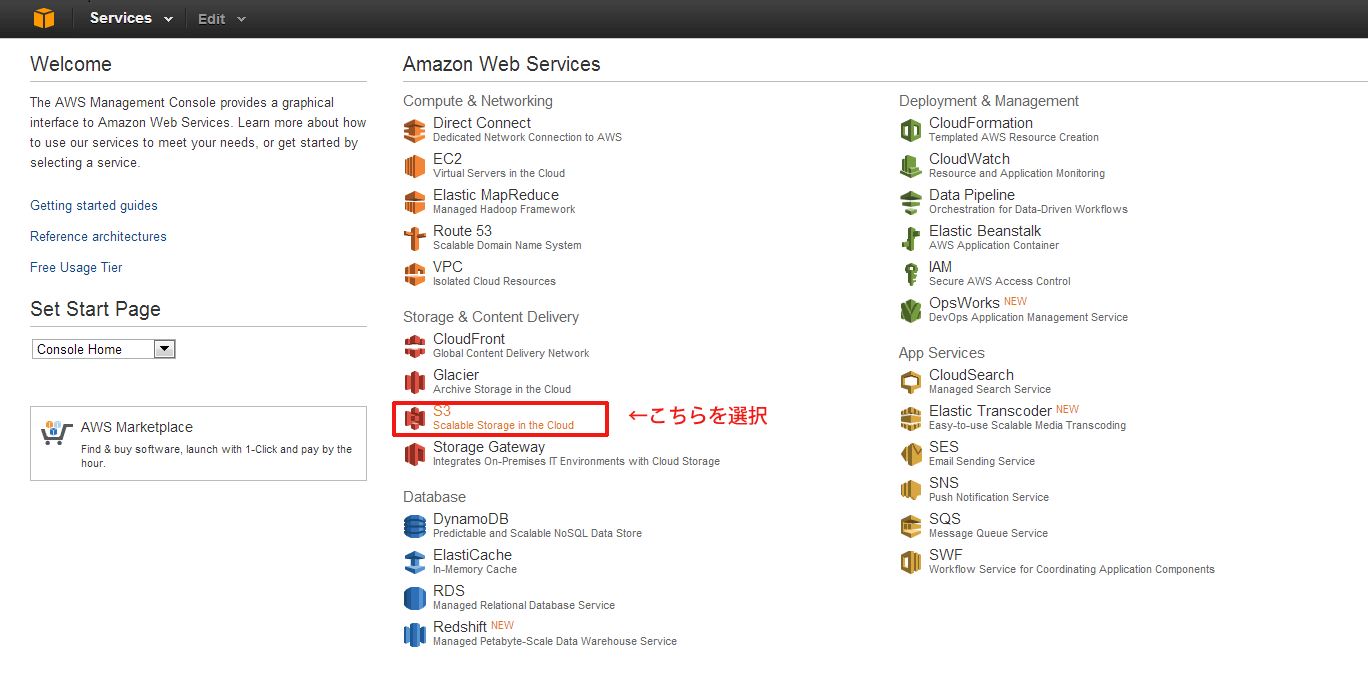Open the Glacier text link

pyautogui.click(x=456, y=375)
